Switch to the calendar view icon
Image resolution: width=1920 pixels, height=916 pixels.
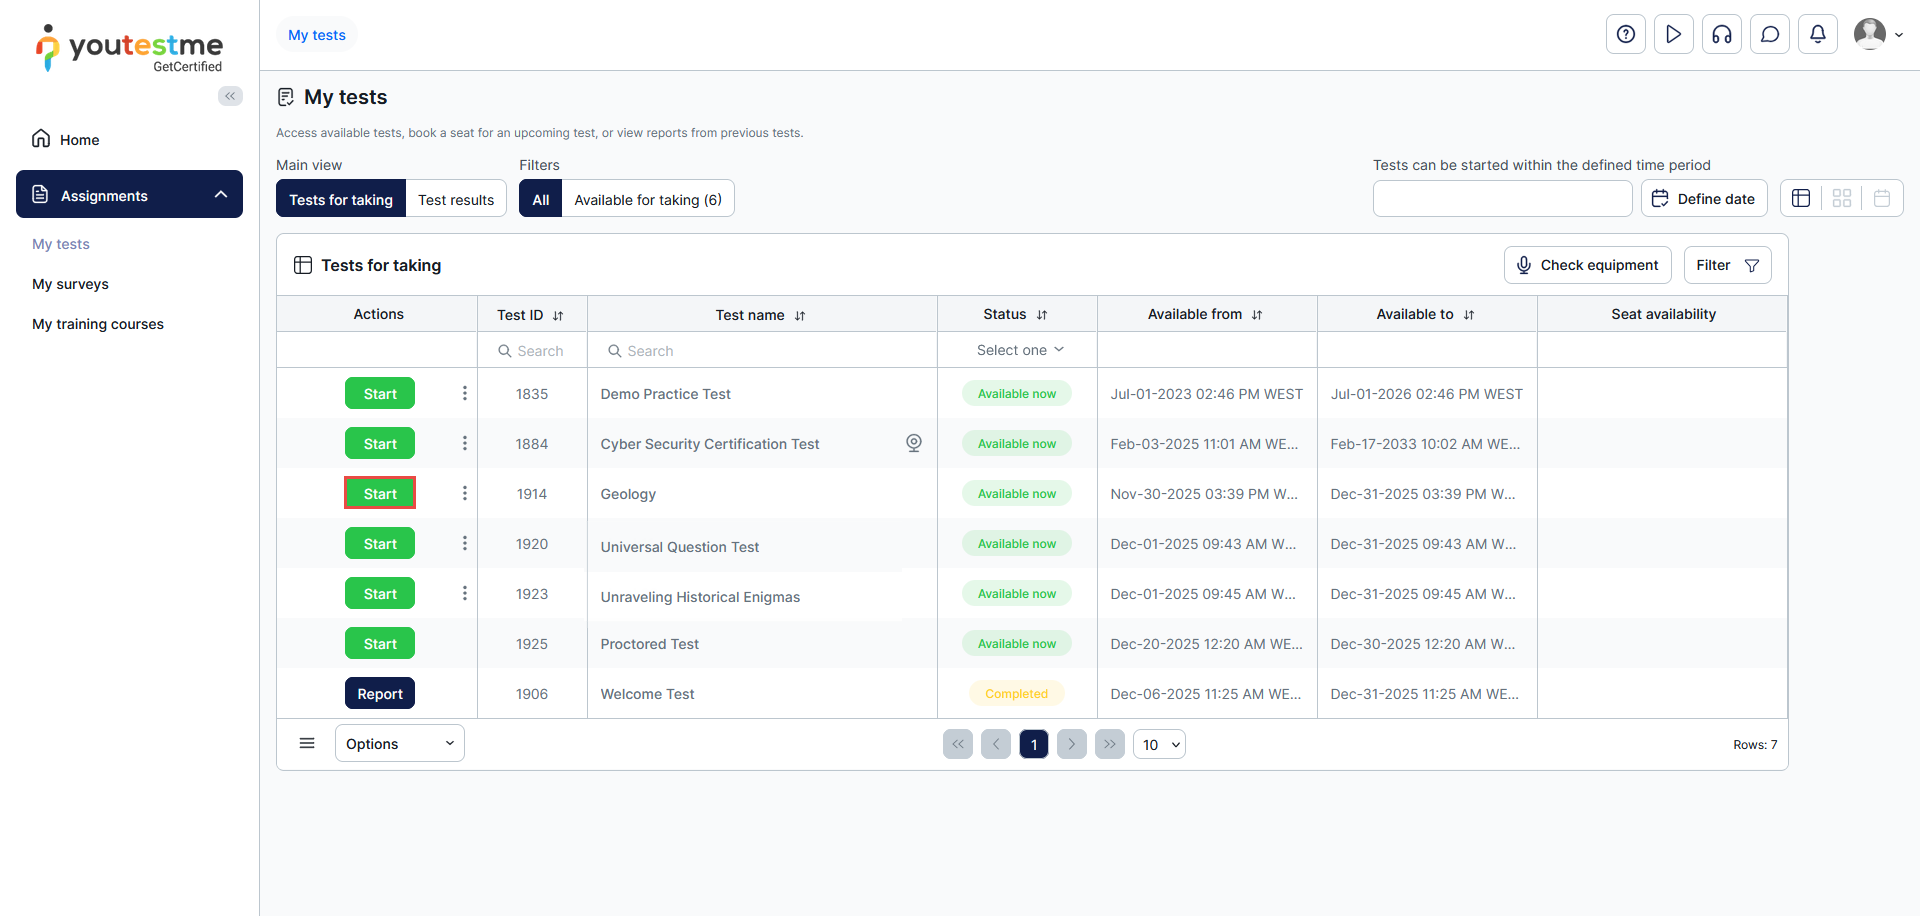coord(1881,198)
